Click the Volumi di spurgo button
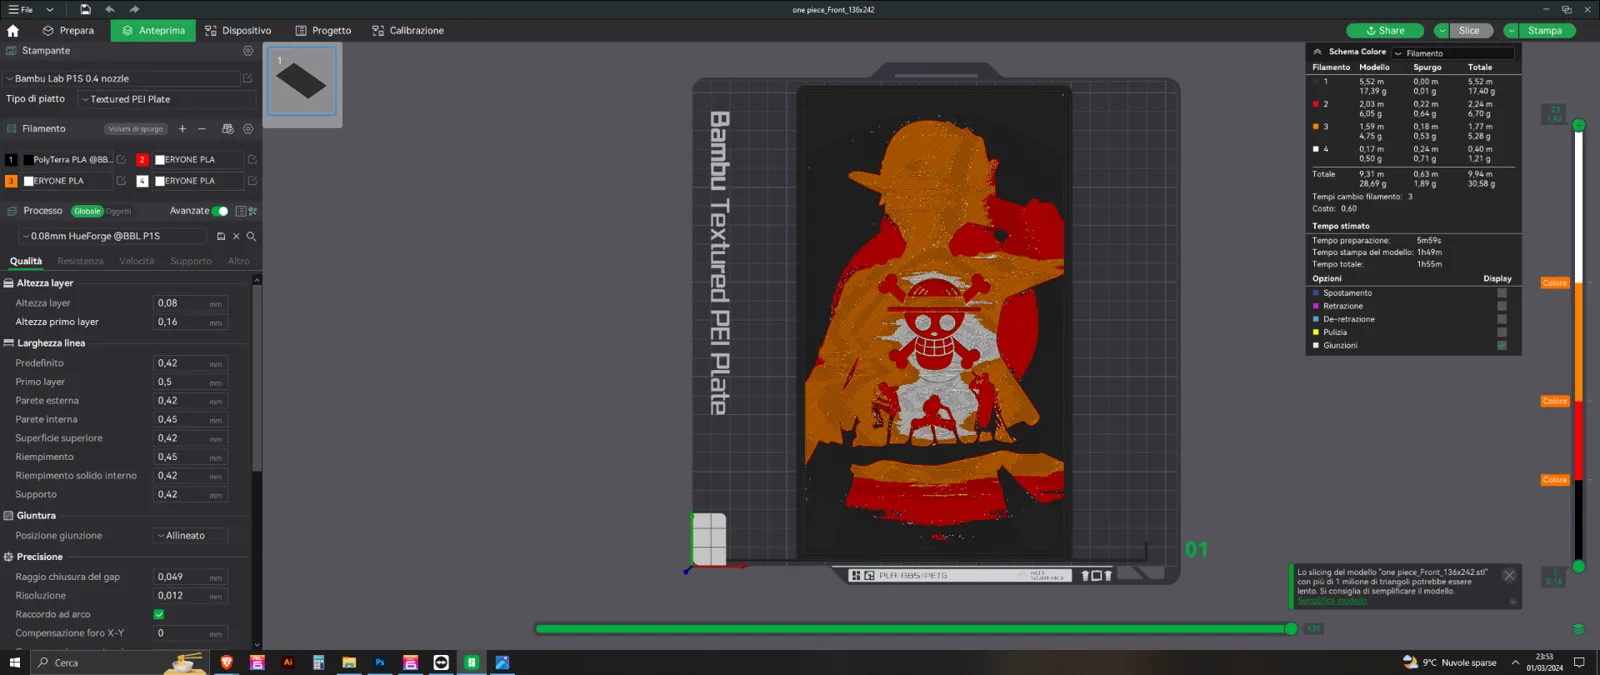The height and width of the screenshot is (675, 1600). (x=136, y=129)
